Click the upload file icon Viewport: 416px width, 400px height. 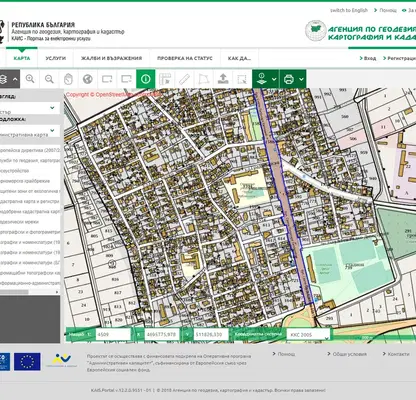click(223, 79)
